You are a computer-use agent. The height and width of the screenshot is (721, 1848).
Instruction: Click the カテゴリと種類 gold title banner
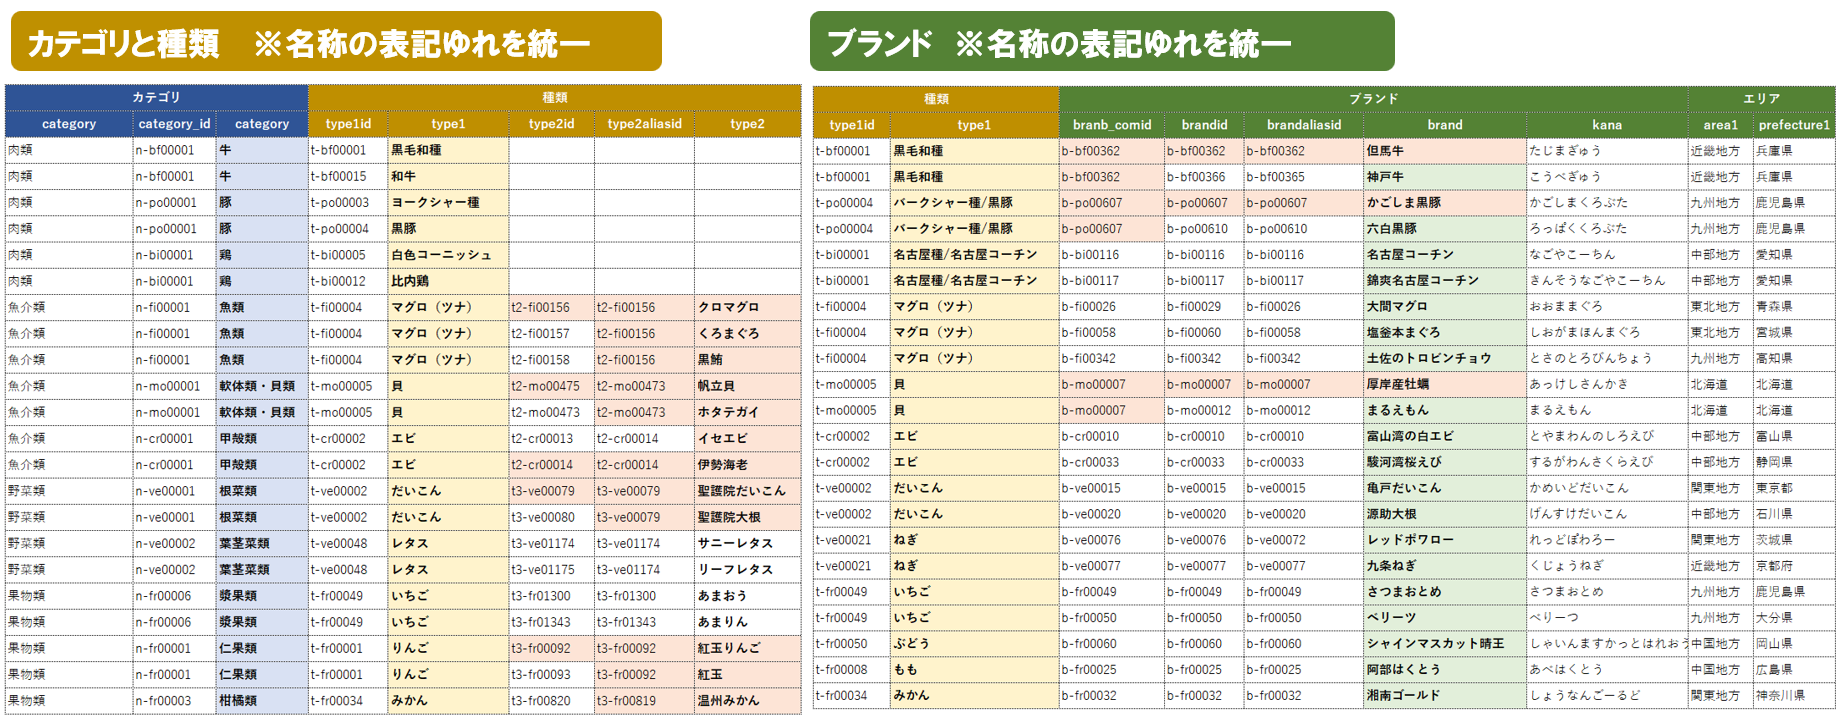[336, 41]
